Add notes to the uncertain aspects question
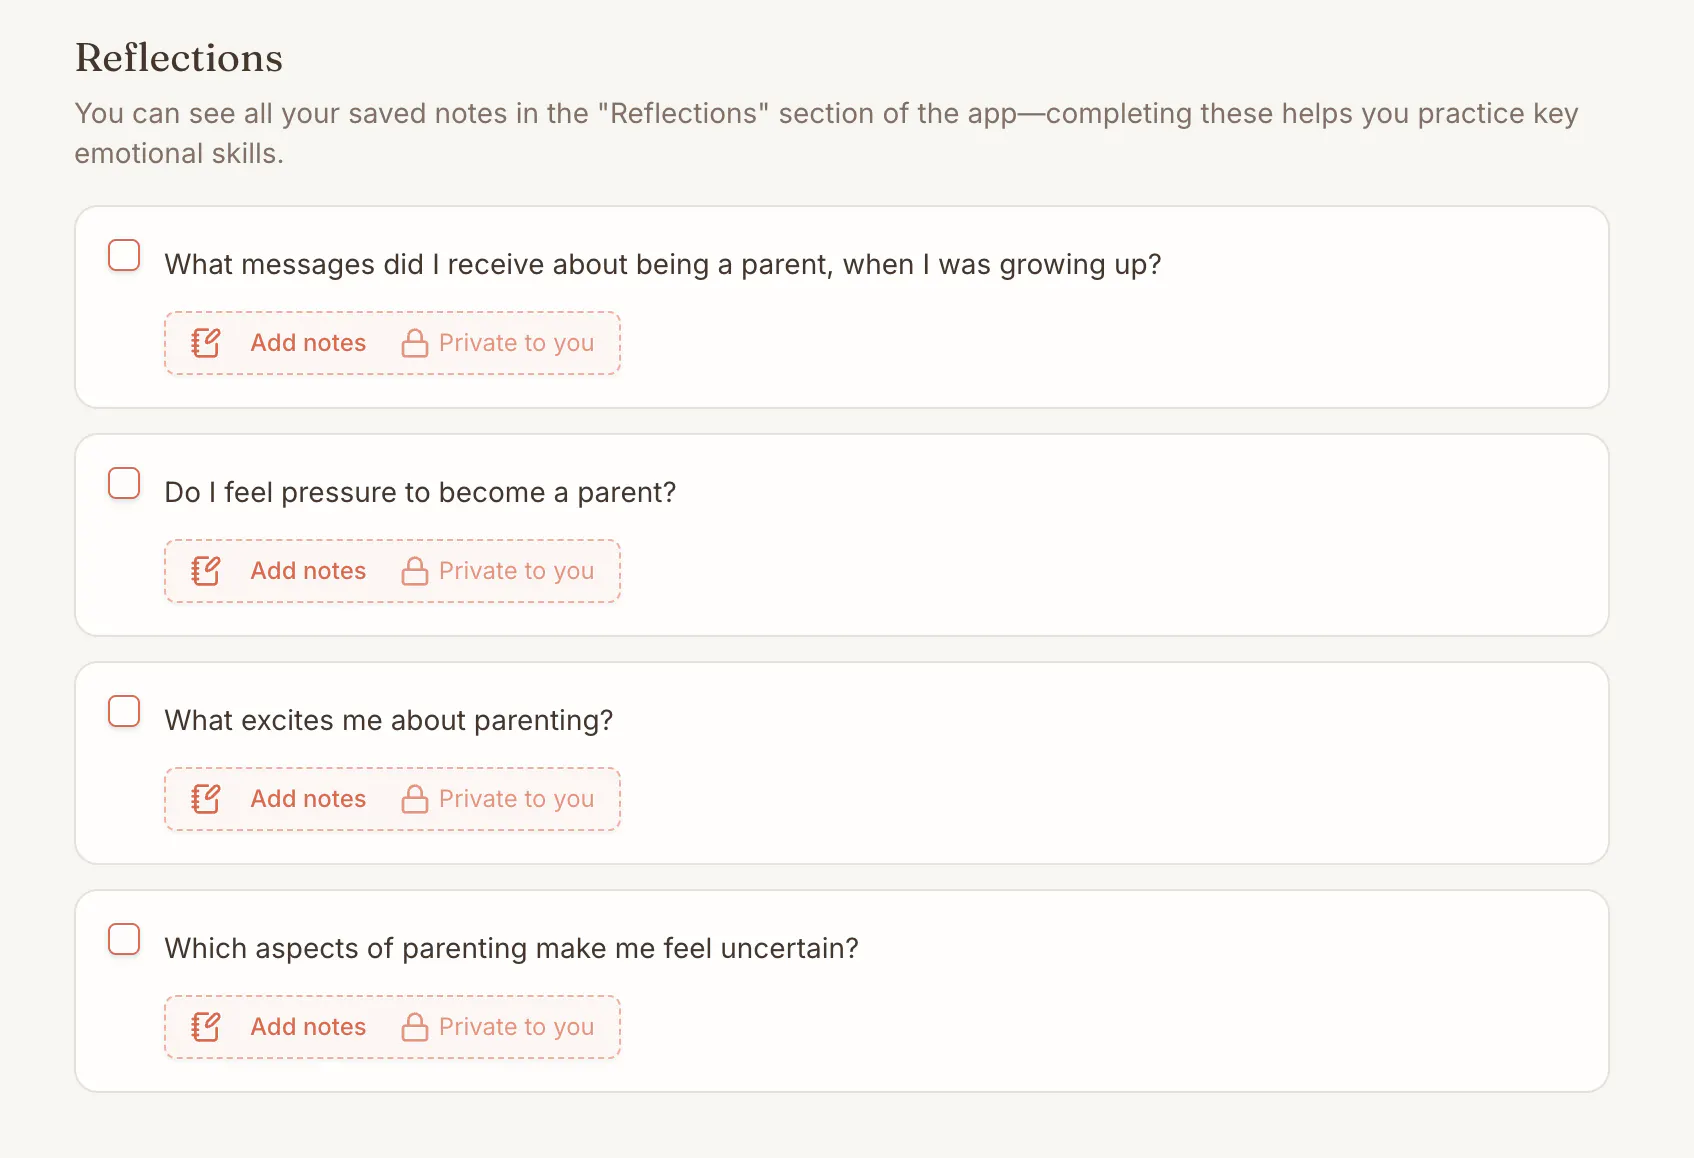Image resolution: width=1694 pixels, height=1158 pixels. point(308,1027)
